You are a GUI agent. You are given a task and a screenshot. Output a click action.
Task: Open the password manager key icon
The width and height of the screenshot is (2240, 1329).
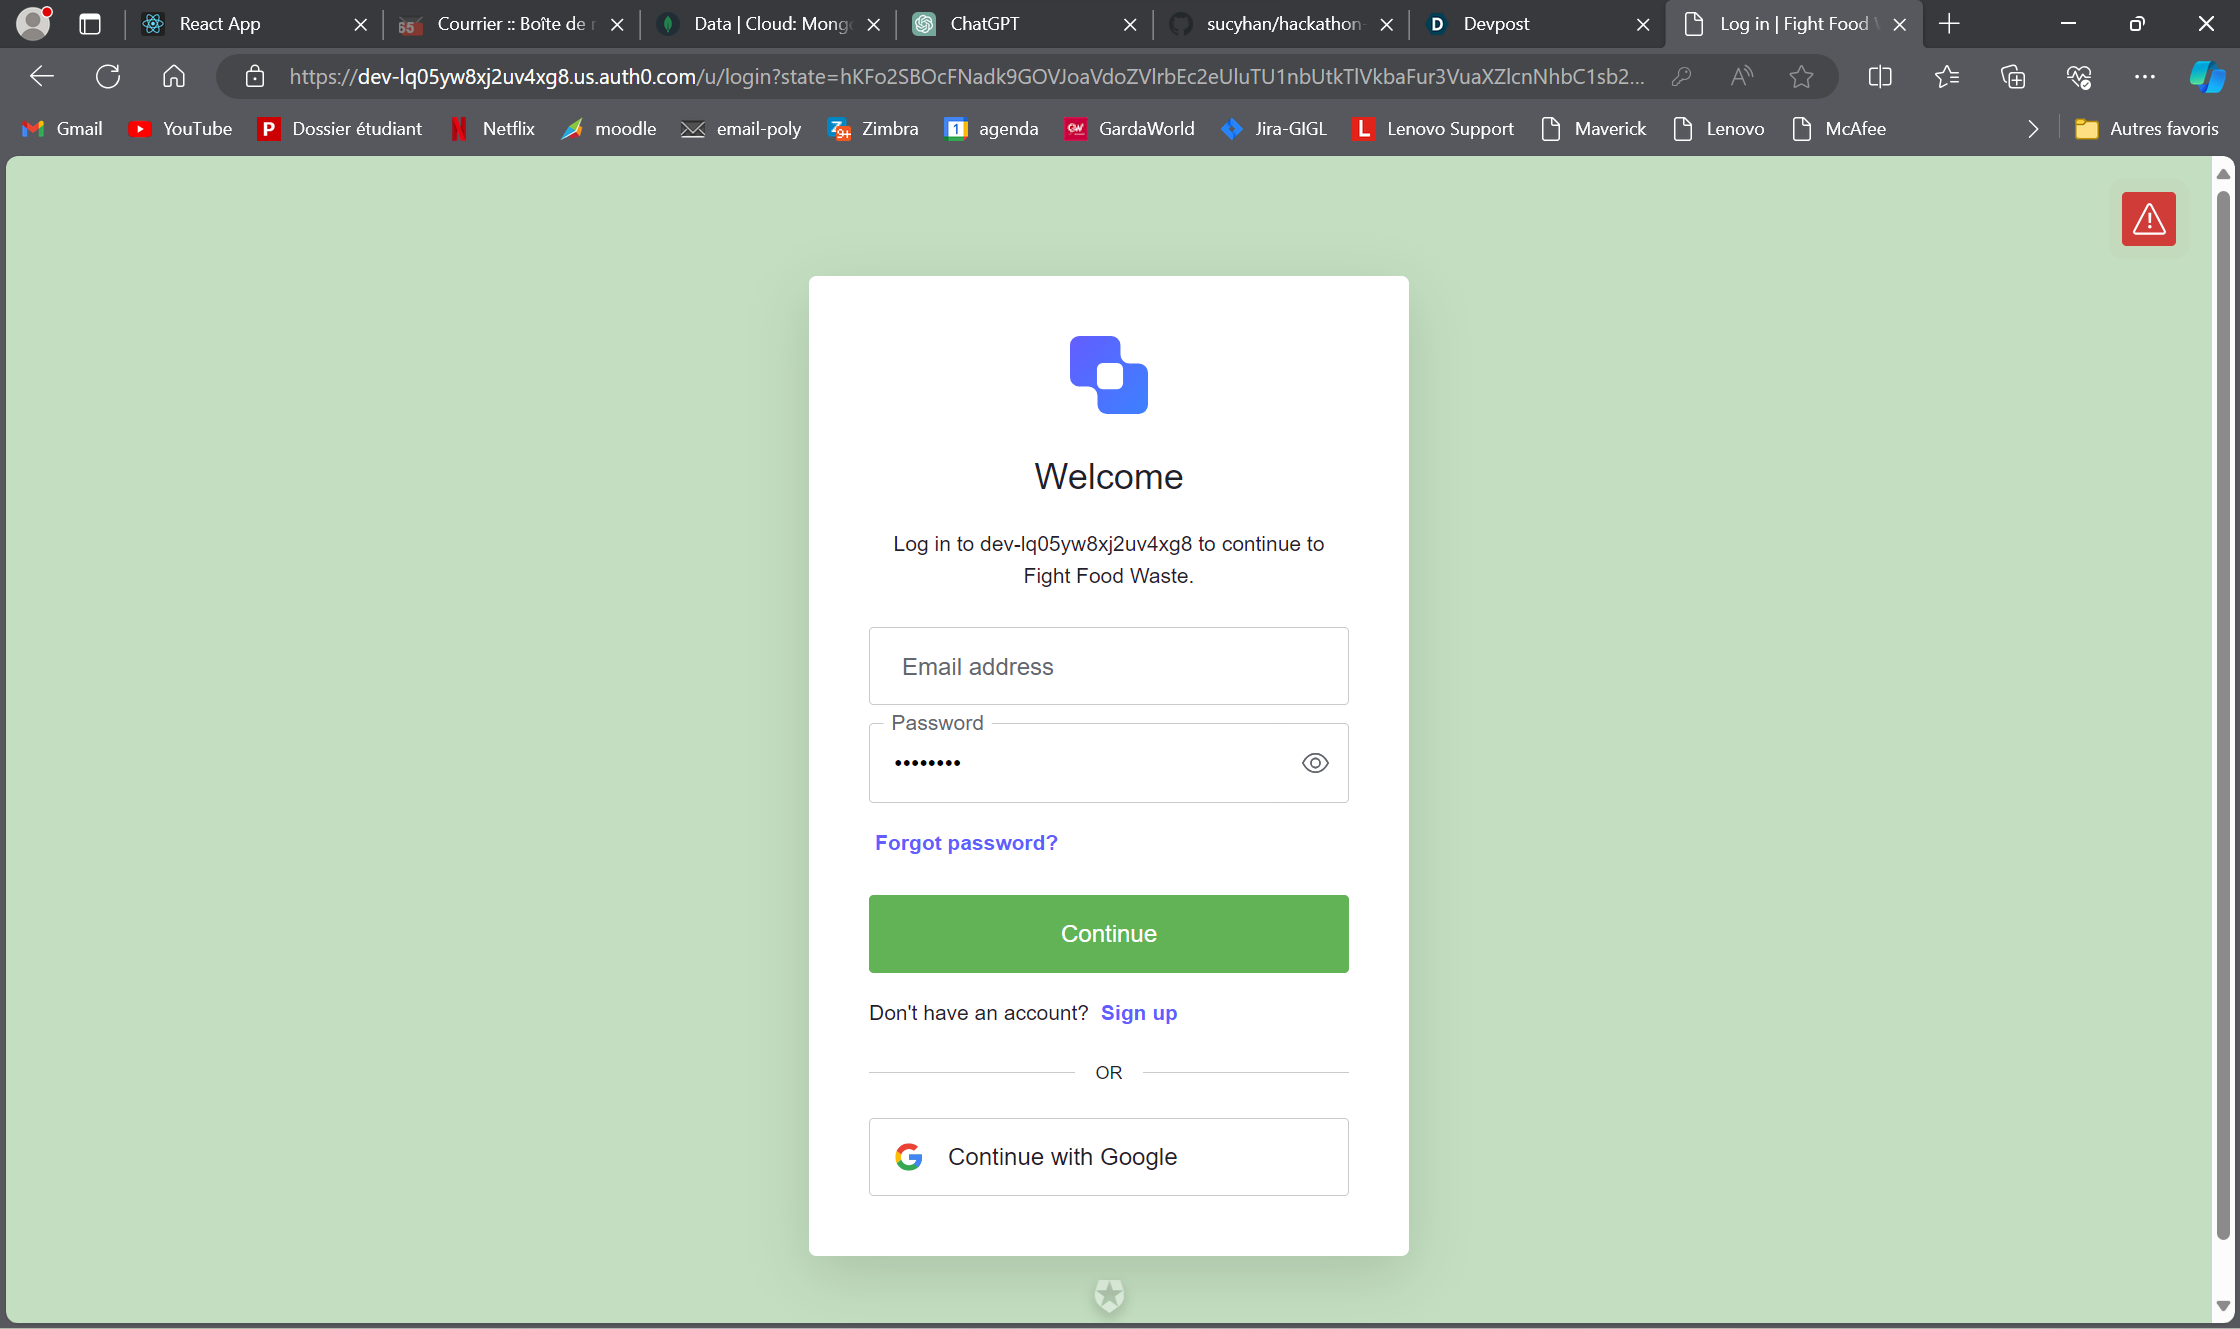tap(1681, 77)
